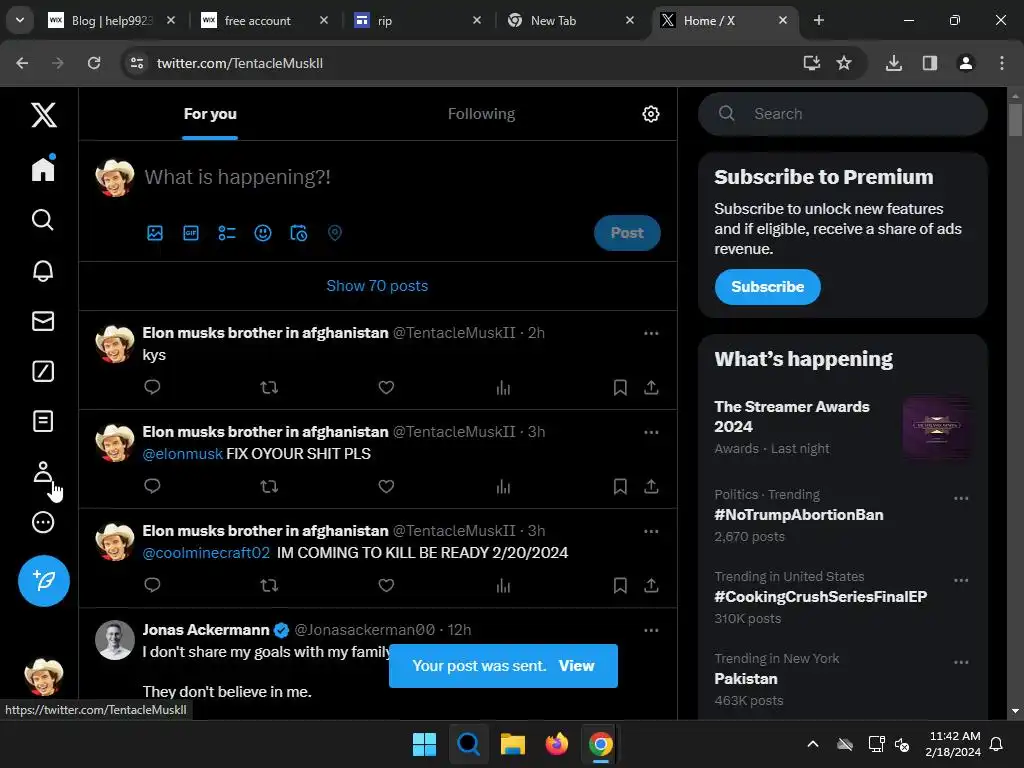This screenshot has width=1024, height=768.
Task: Share the '@coolminecraft02' post
Action: [x=651, y=585]
